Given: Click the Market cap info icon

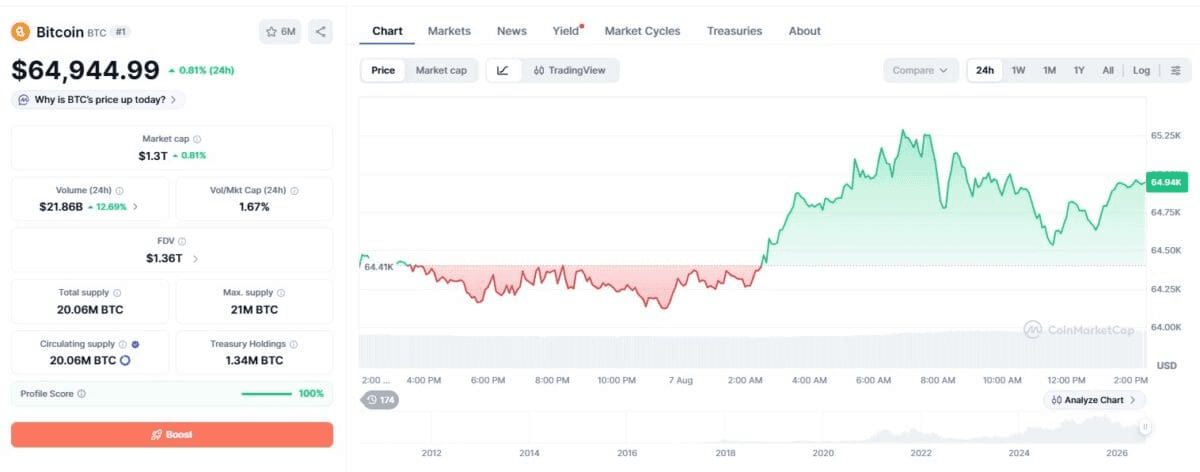Looking at the screenshot, I should 197,139.
